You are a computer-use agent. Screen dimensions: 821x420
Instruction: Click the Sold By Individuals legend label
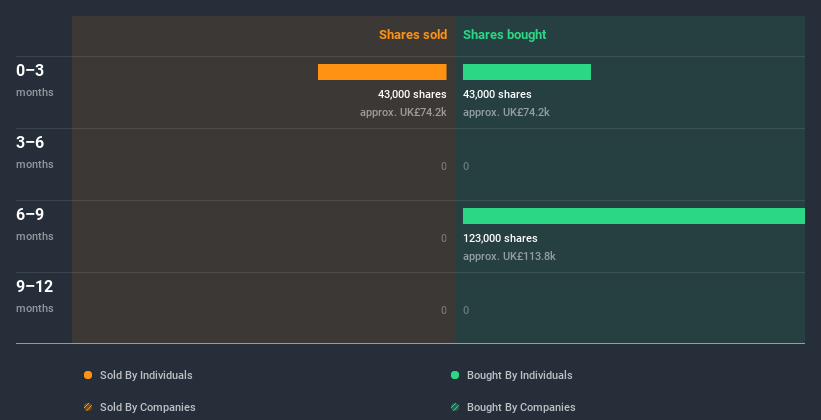click(146, 375)
